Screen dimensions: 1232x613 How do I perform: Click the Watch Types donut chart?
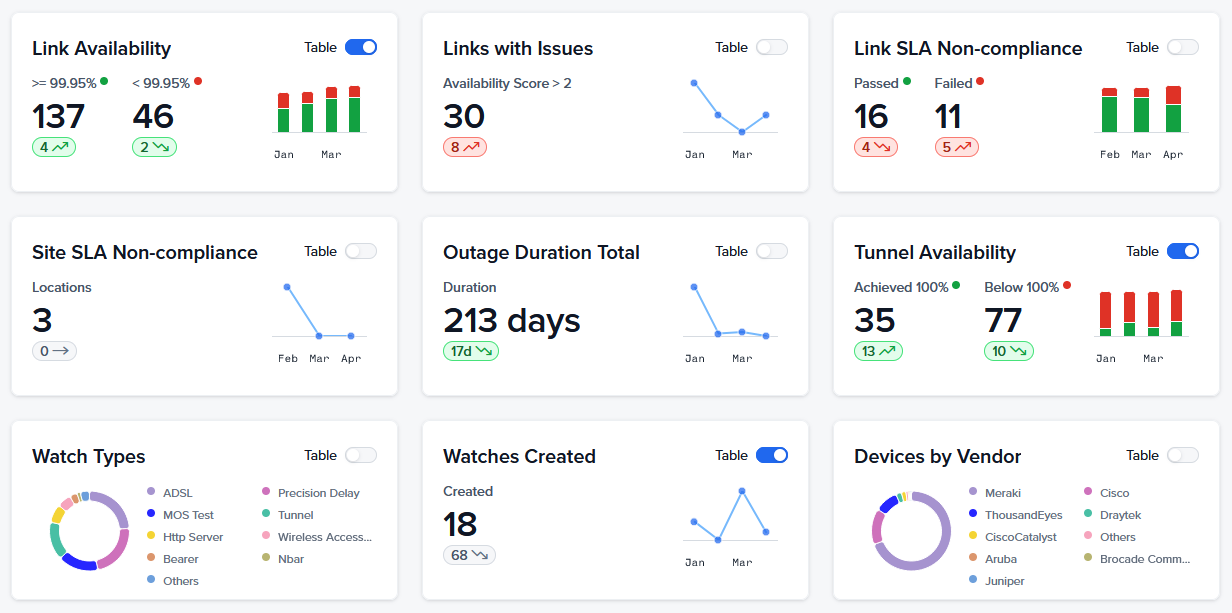90,531
